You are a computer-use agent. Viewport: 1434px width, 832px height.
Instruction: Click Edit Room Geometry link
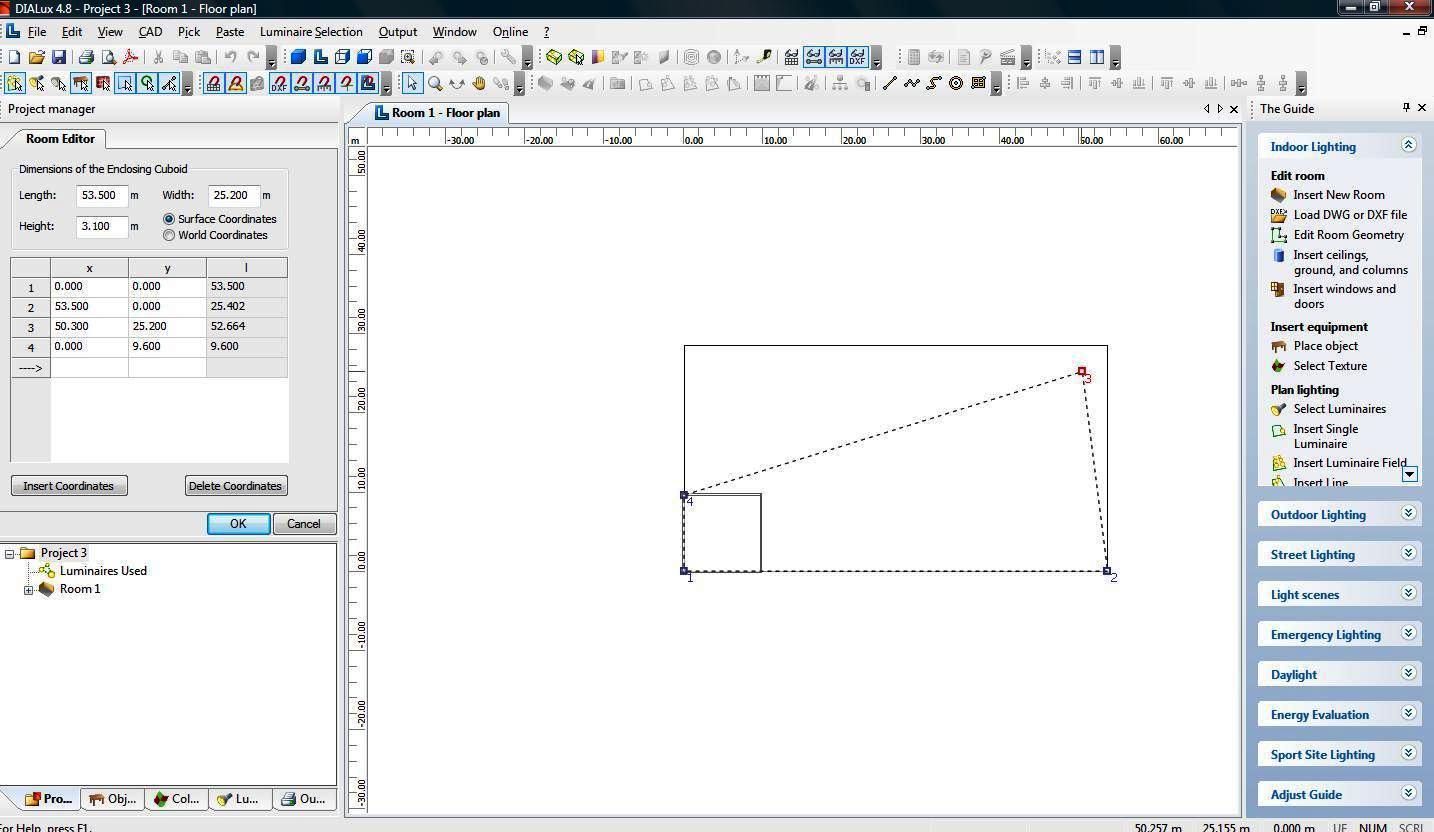click(x=1349, y=235)
